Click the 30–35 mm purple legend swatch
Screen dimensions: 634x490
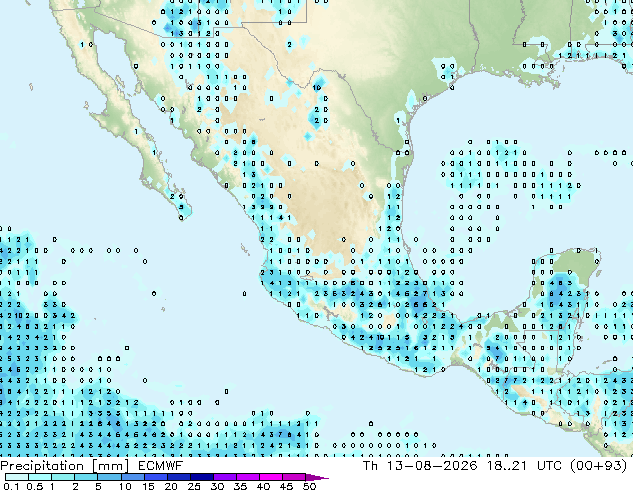pos(225,477)
